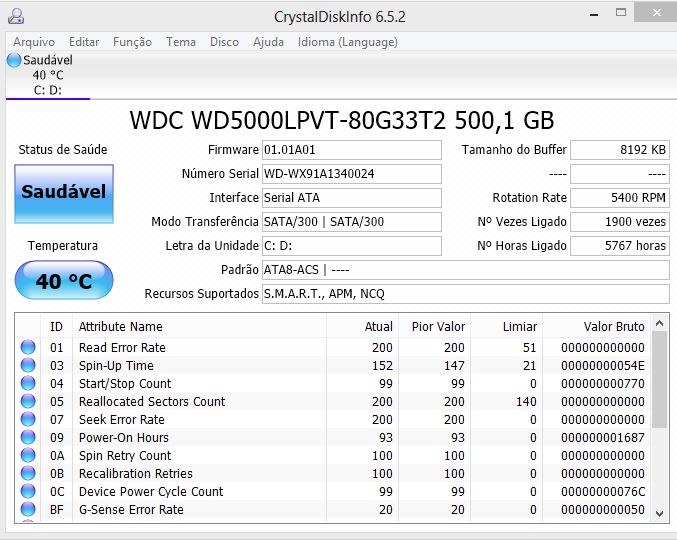Screen dimensions: 677x540
Task: Click raw value 000000001687
Action: point(603,437)
